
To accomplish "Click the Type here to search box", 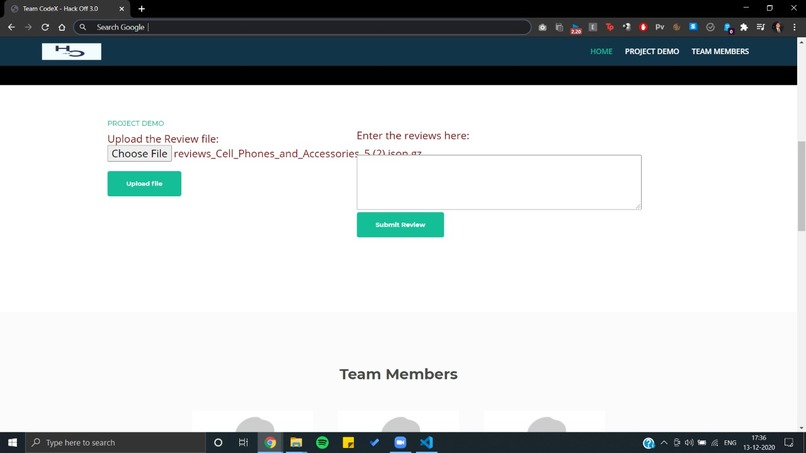I will coord(115,442).
